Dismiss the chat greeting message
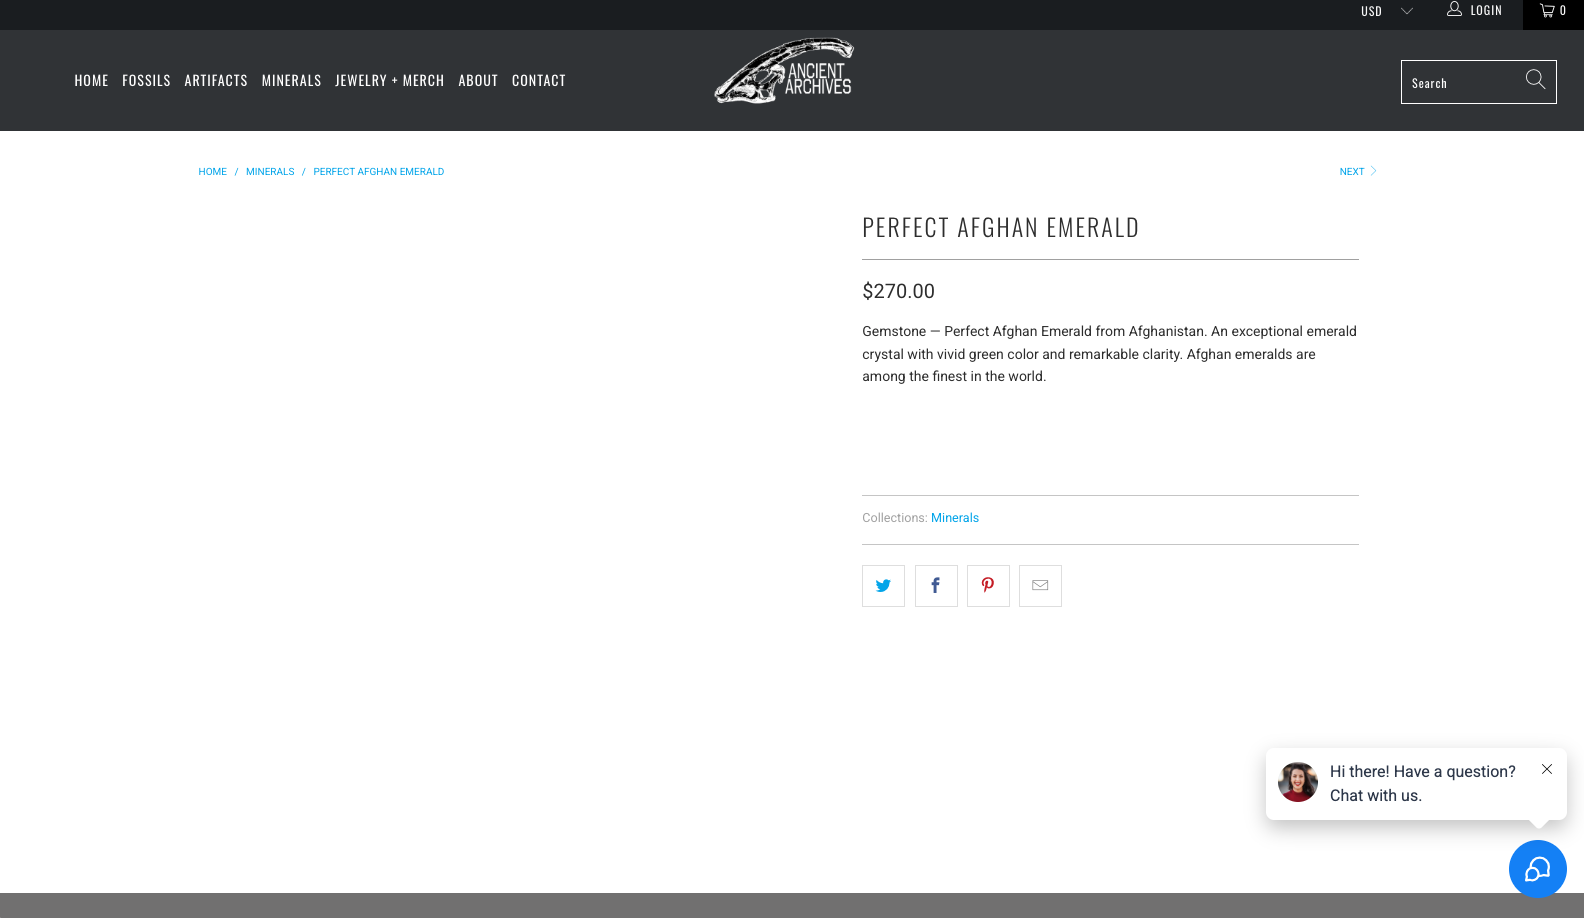This screenshot has width=1584, height=918. click(1547, 769)
